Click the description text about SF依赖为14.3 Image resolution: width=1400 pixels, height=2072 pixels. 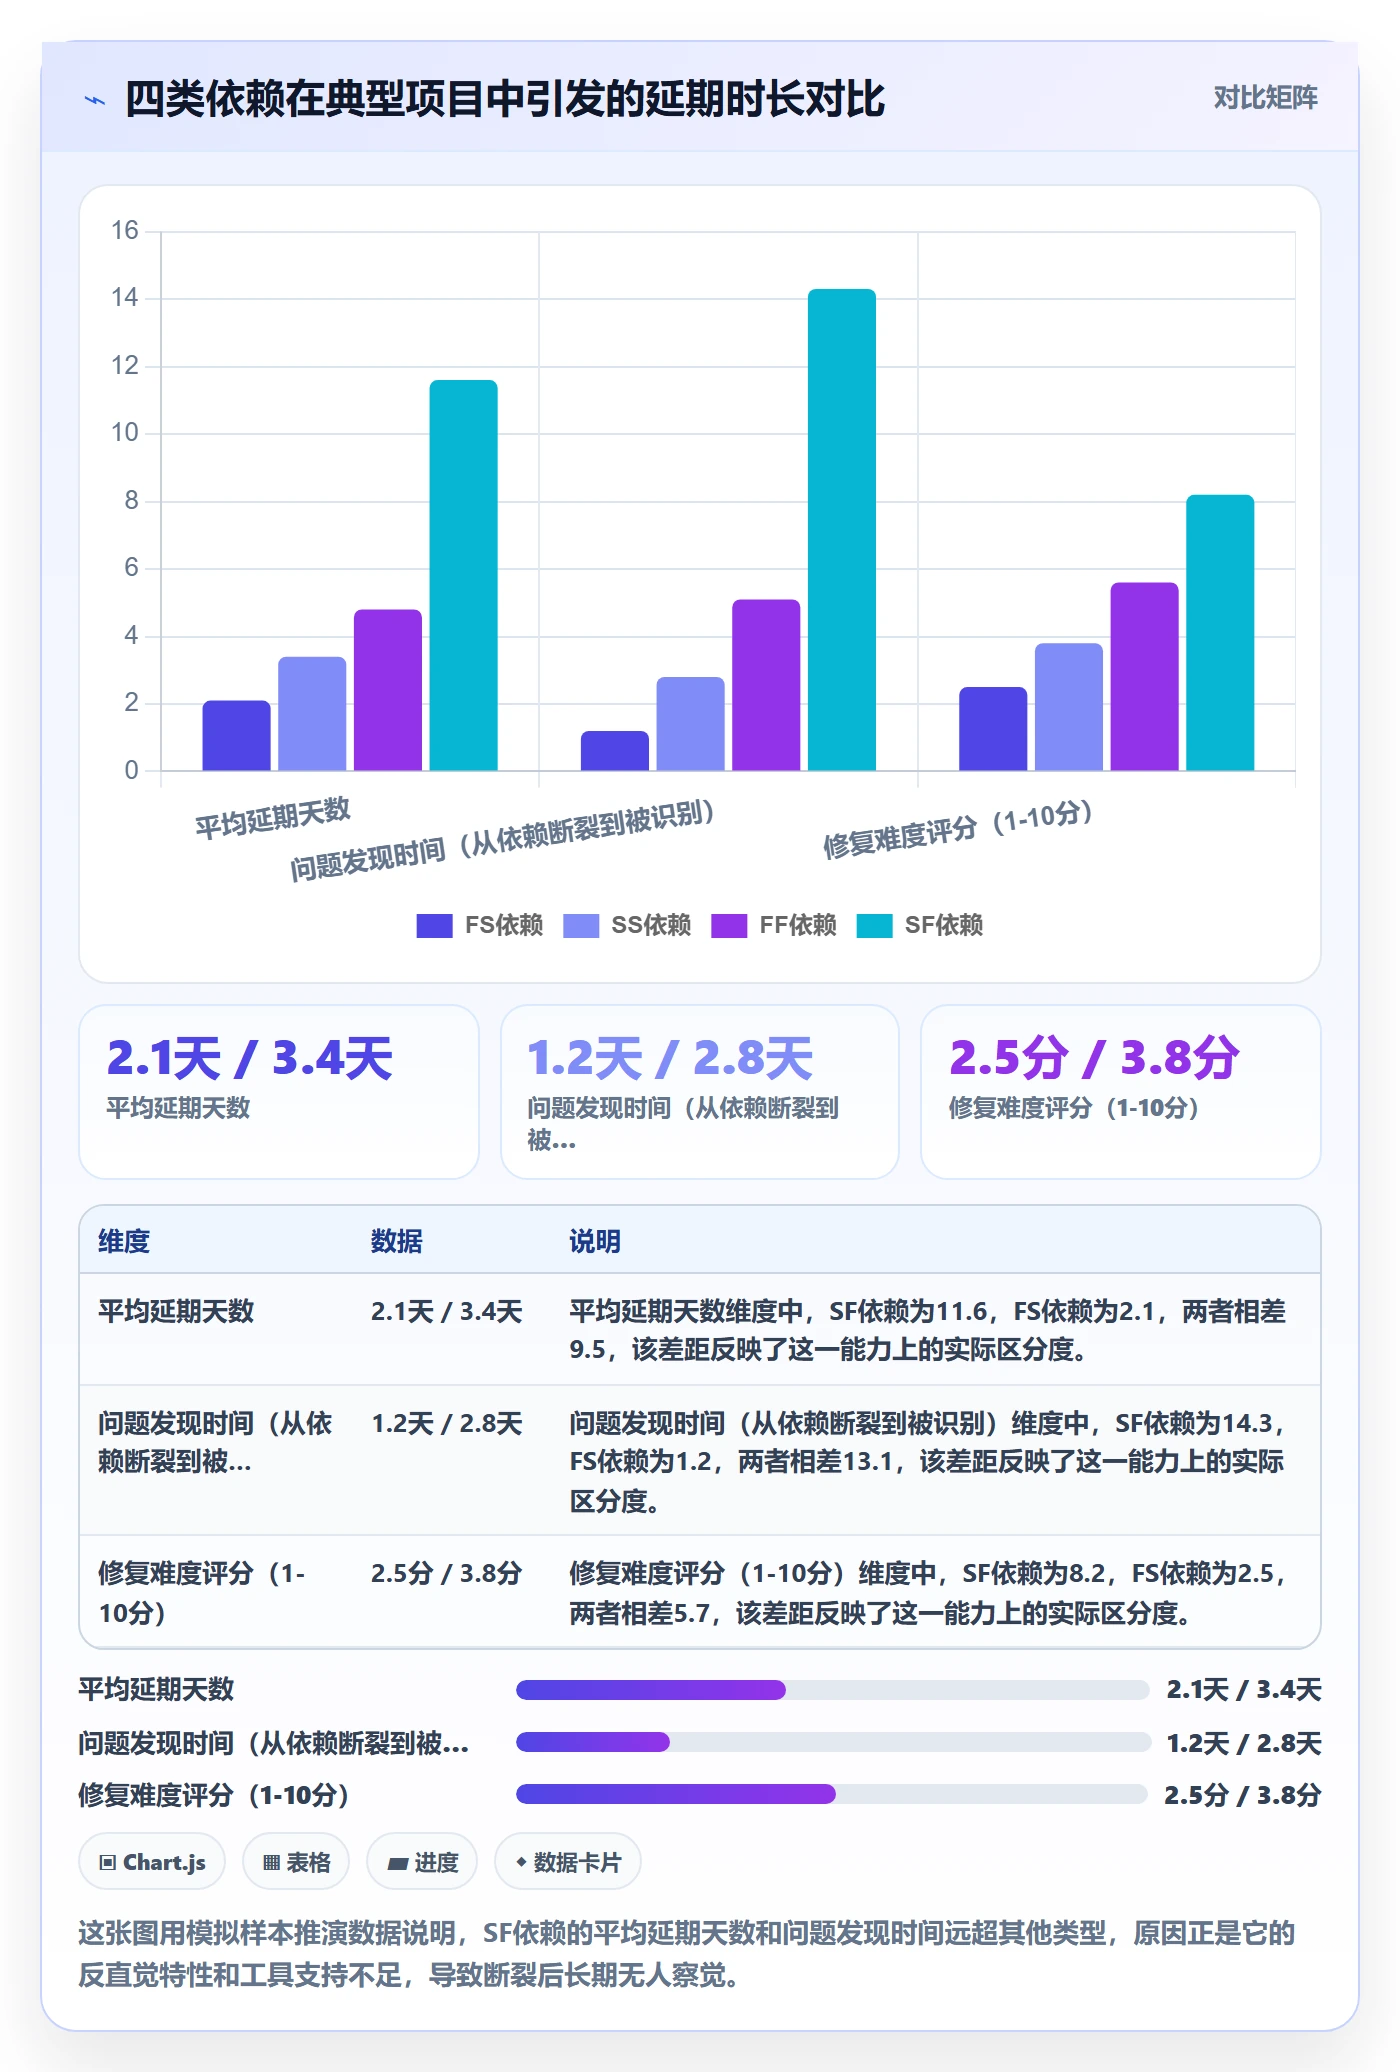[x=928, y=1461]
